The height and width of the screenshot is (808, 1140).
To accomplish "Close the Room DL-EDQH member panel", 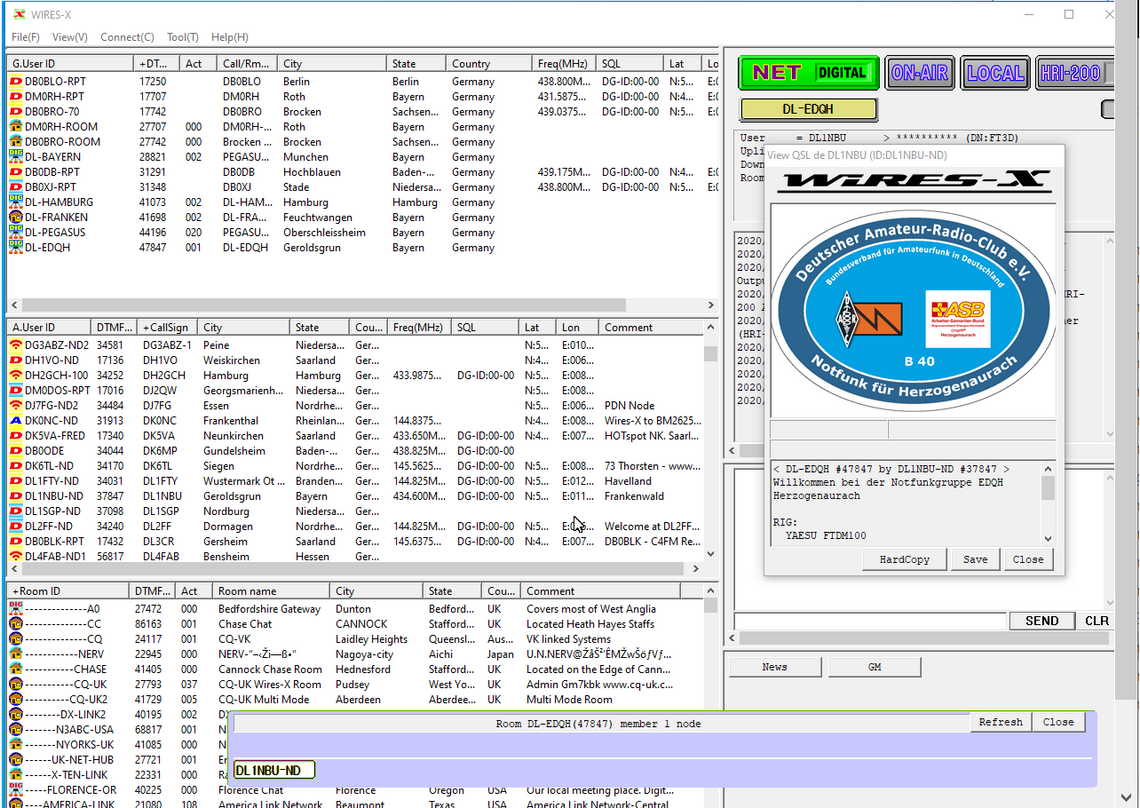I will point(1058,722).
